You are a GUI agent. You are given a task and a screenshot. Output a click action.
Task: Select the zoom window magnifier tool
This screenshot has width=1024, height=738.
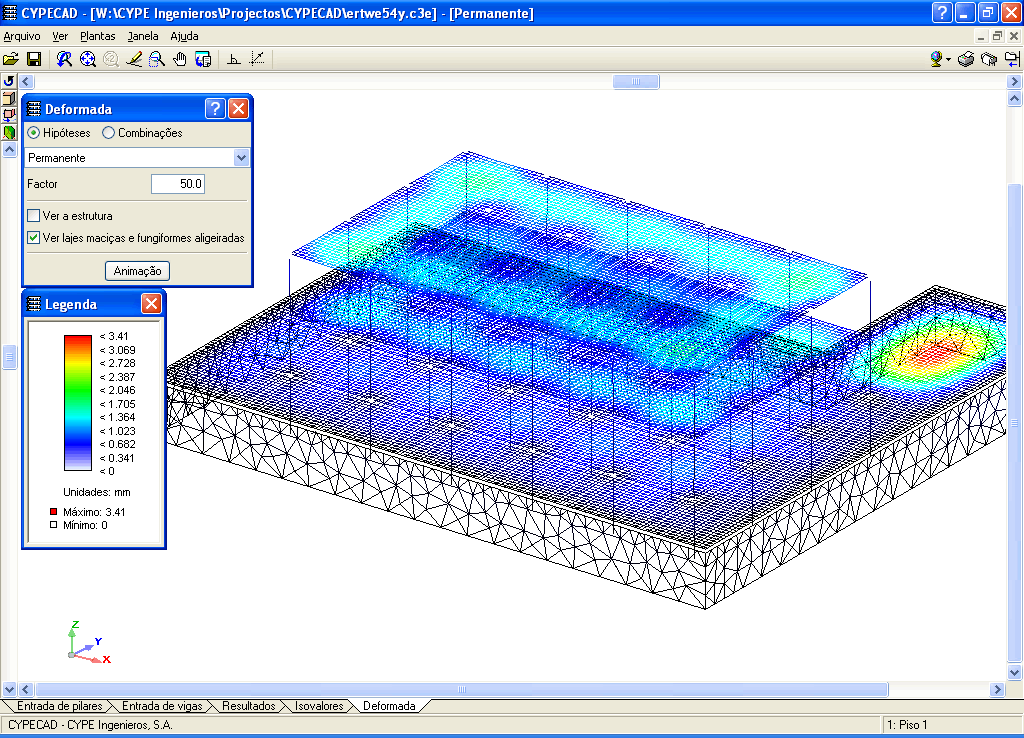click(156, 59)
